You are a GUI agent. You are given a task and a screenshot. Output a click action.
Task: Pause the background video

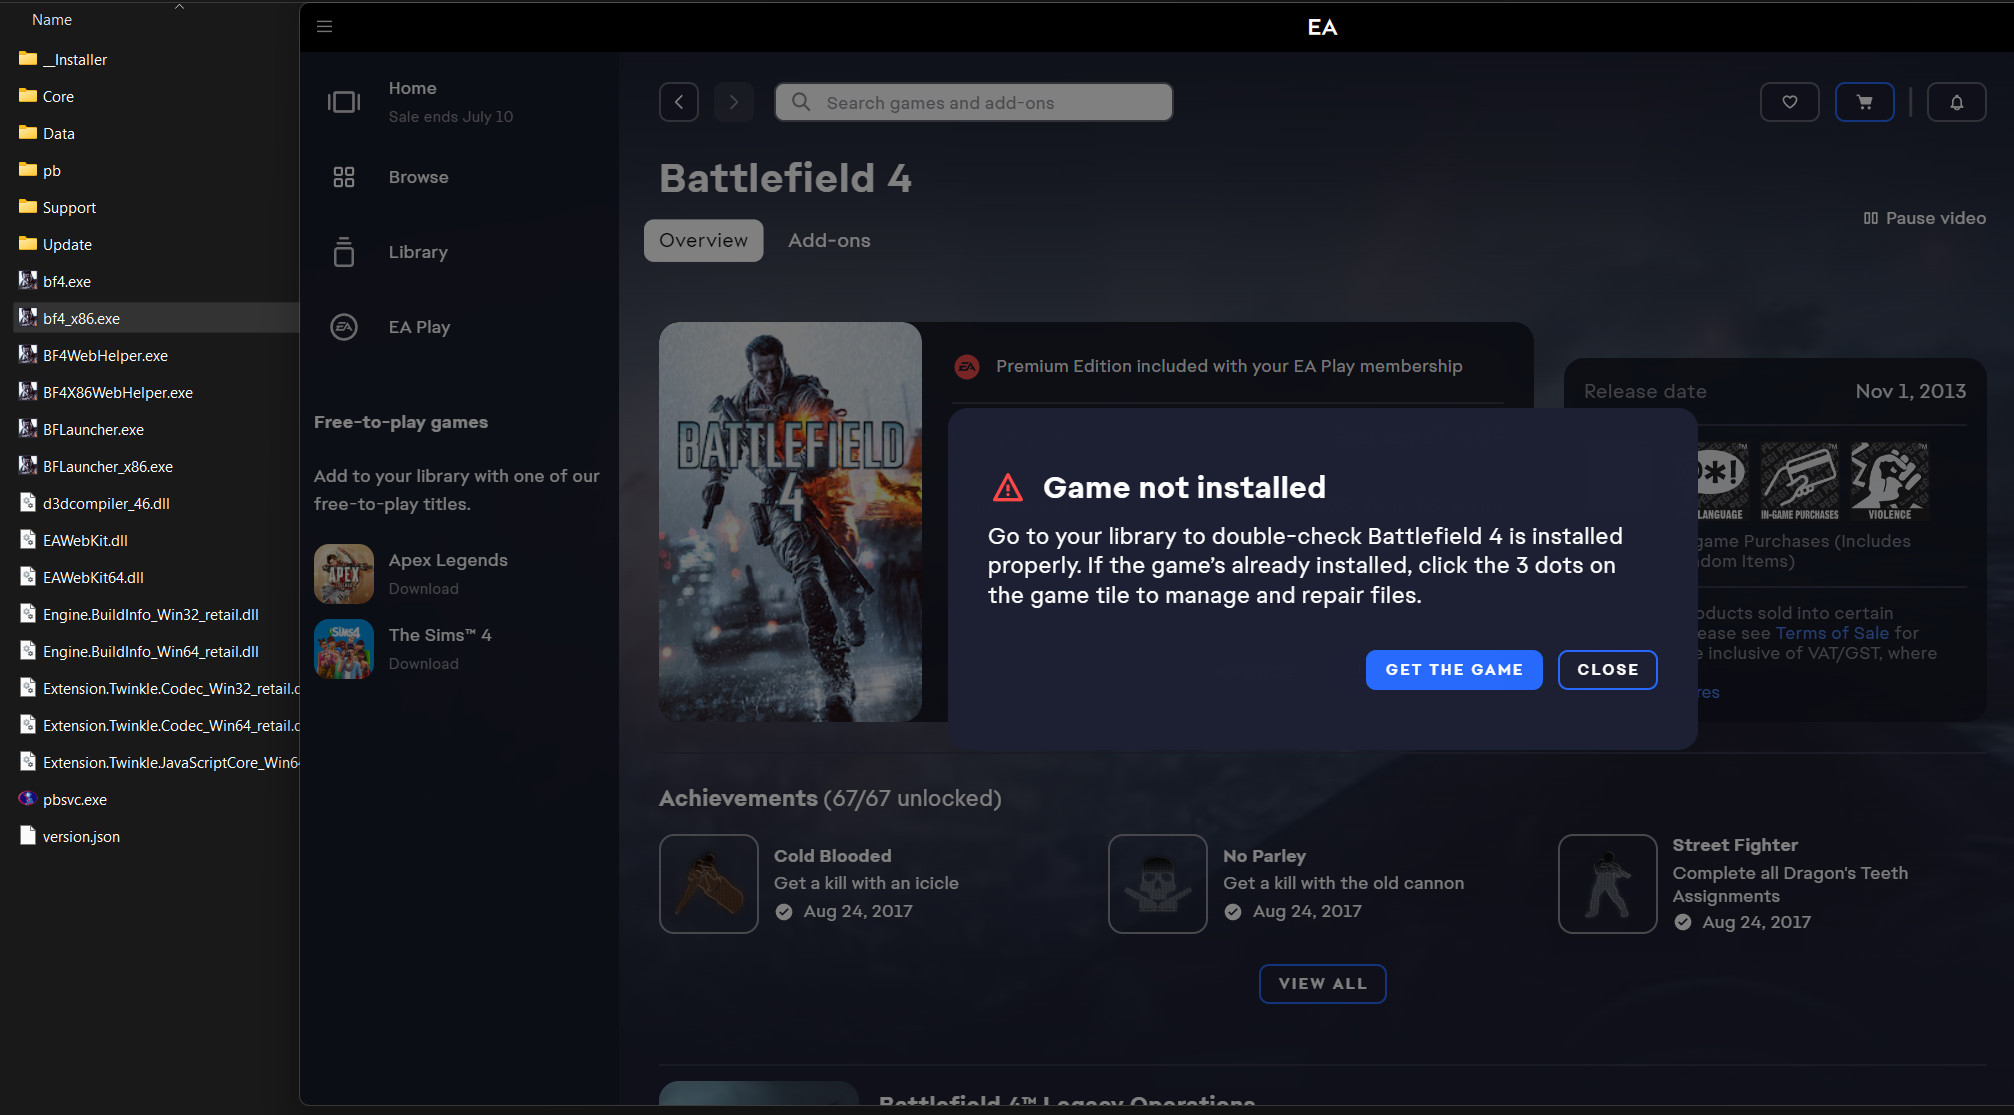tap(1925, 218)
